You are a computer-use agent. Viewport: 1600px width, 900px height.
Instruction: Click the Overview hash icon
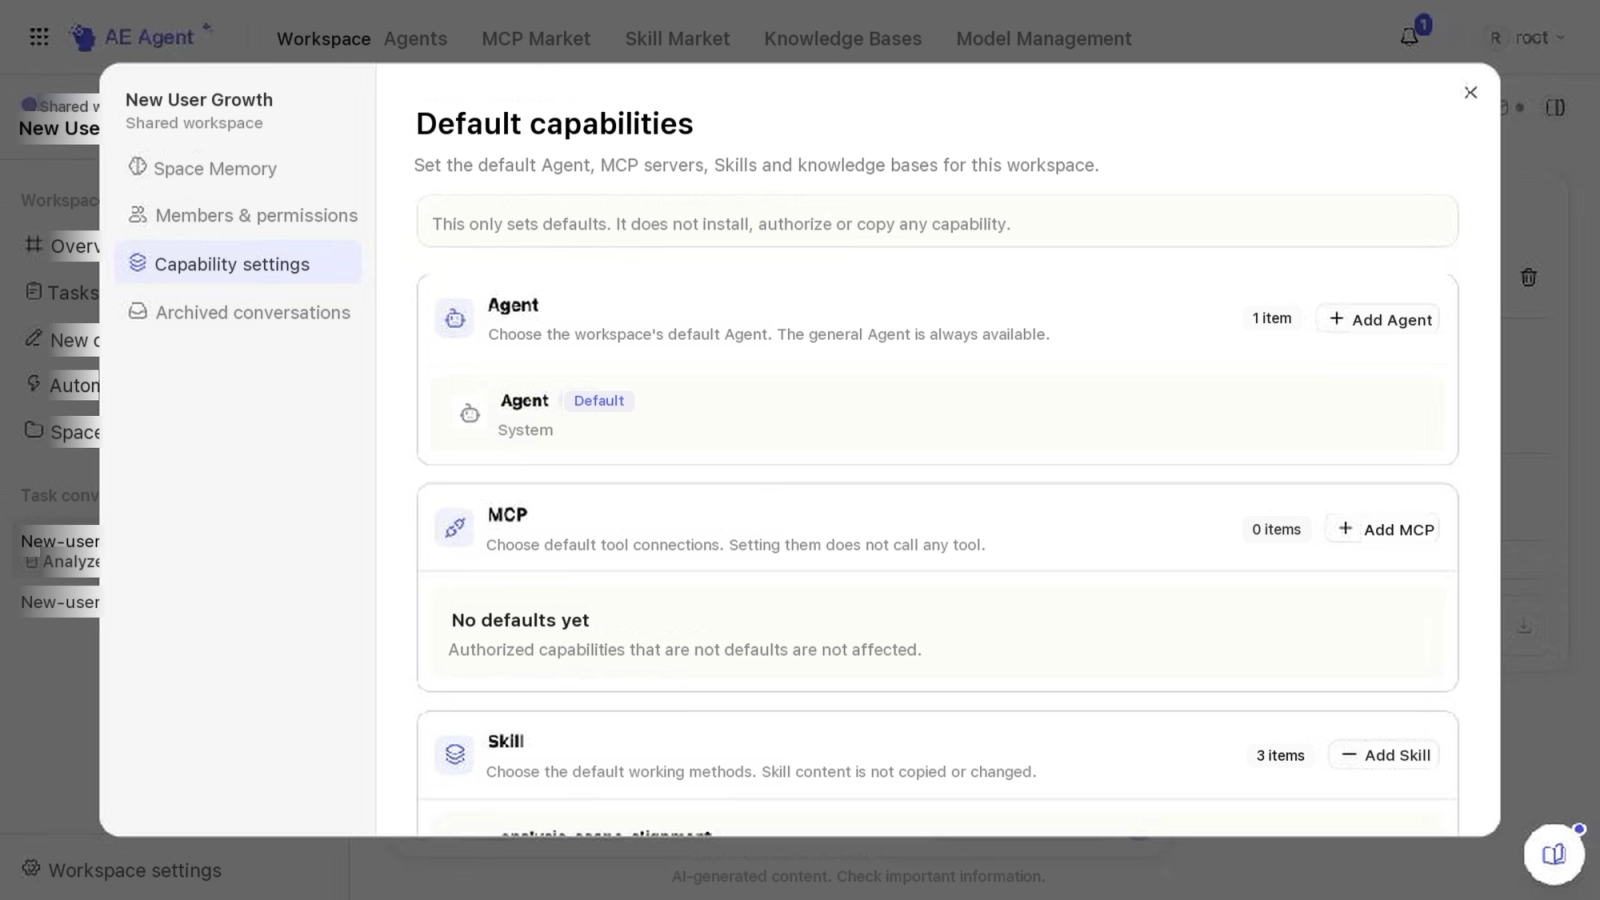33,244
